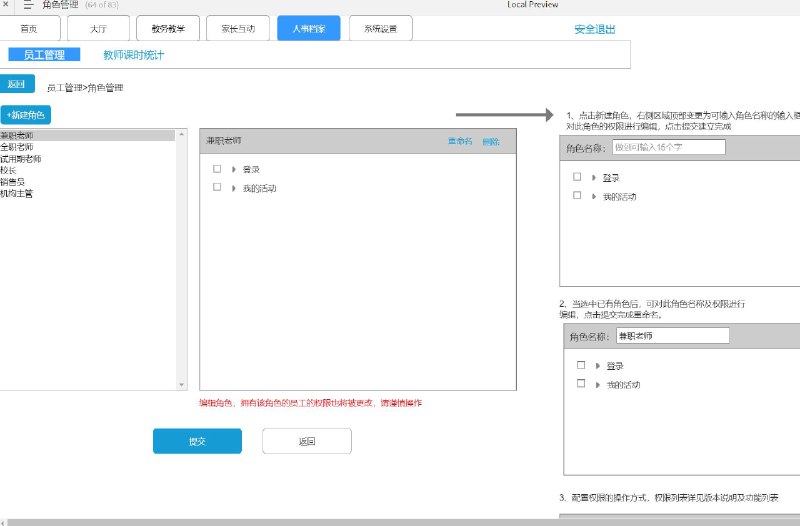Select 兼职老师 in the role list
This screenshot has width=800, height=526.
87,135
